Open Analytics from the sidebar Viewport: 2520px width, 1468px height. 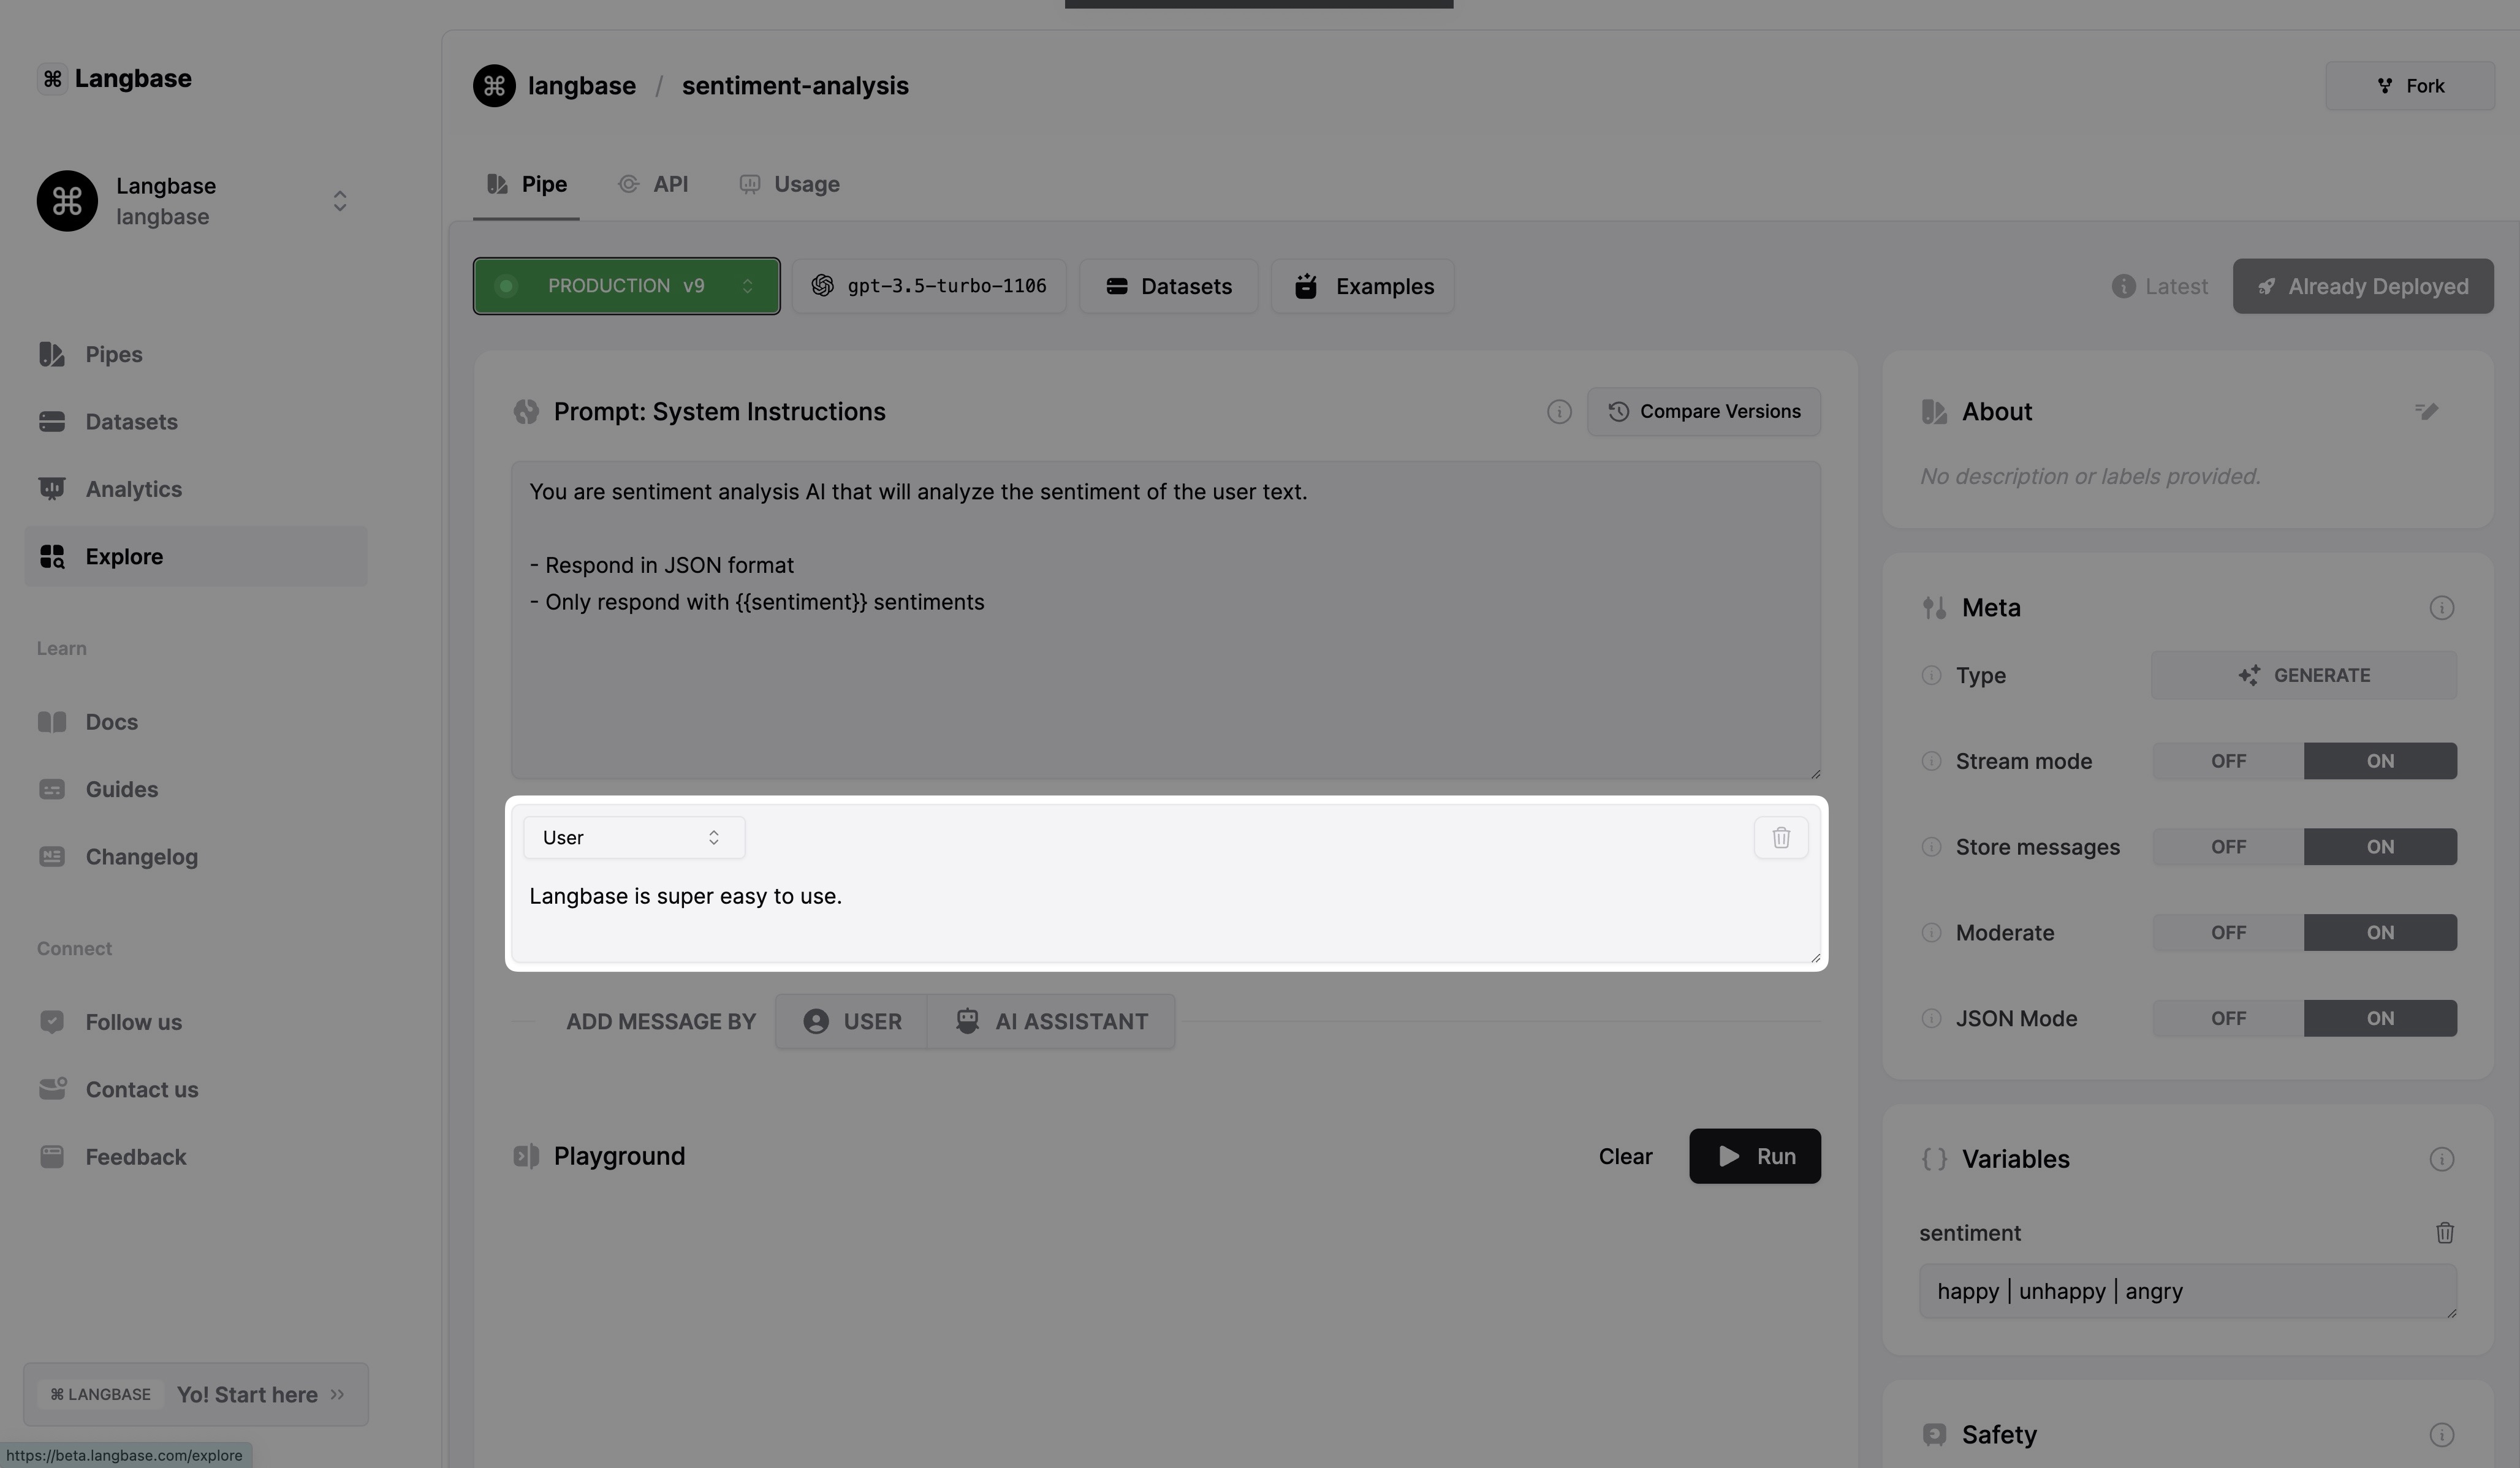[133, 489]
